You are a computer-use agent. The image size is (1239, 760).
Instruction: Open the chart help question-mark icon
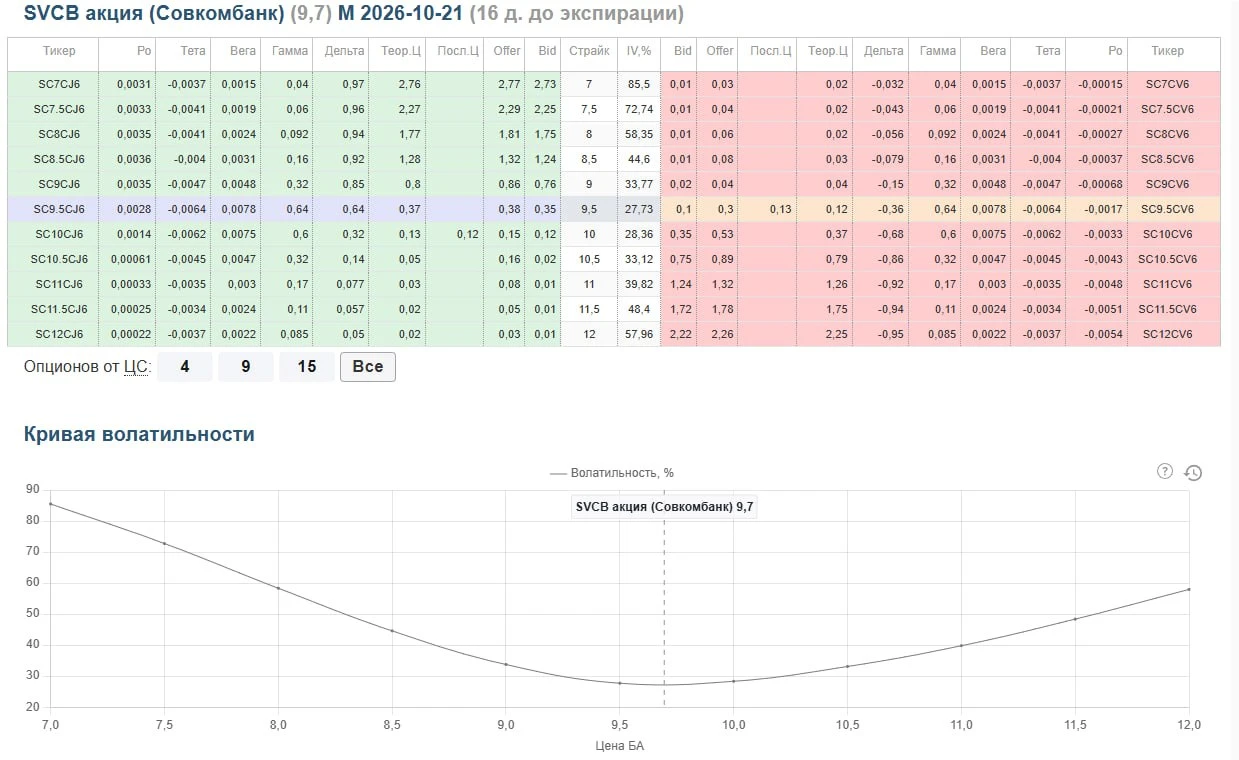click(1164, 471)
